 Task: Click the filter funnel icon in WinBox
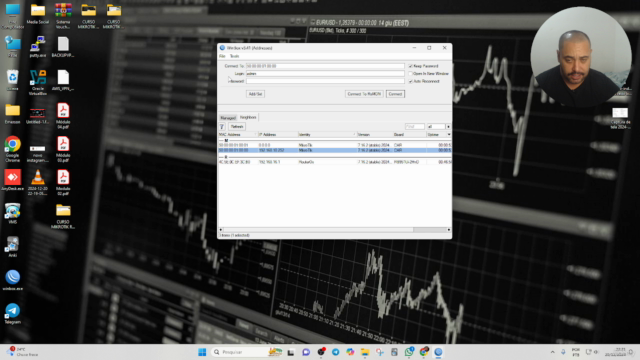click(222, 127)
